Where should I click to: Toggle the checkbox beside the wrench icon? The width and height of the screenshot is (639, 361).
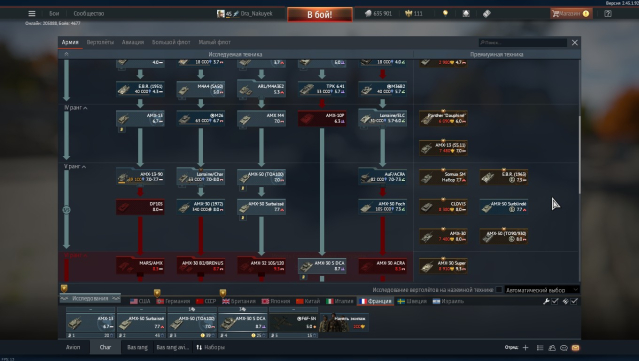(x=555, y=301)
